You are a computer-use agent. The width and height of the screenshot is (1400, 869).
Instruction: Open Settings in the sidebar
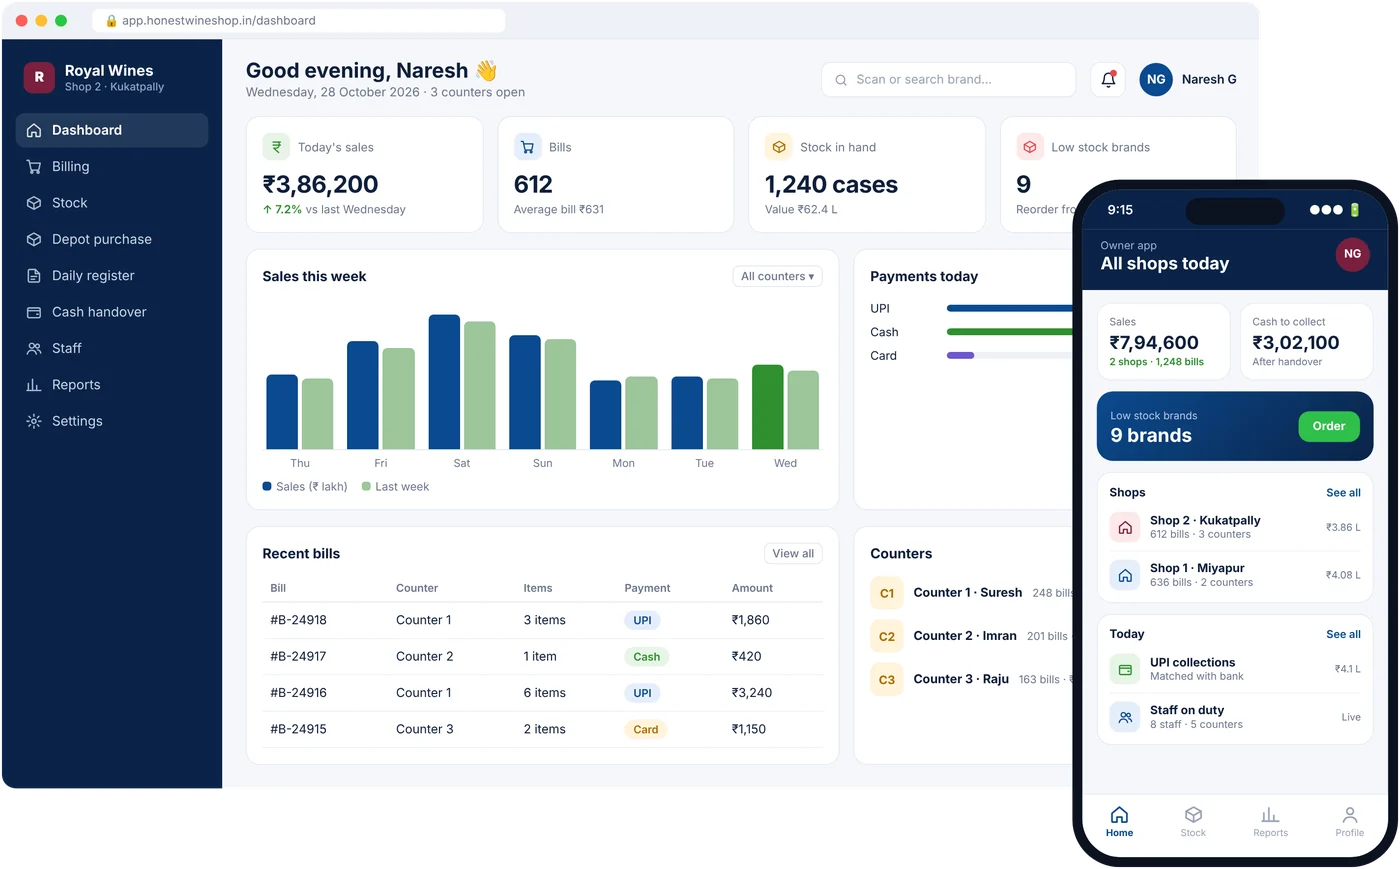pos(112,421)
